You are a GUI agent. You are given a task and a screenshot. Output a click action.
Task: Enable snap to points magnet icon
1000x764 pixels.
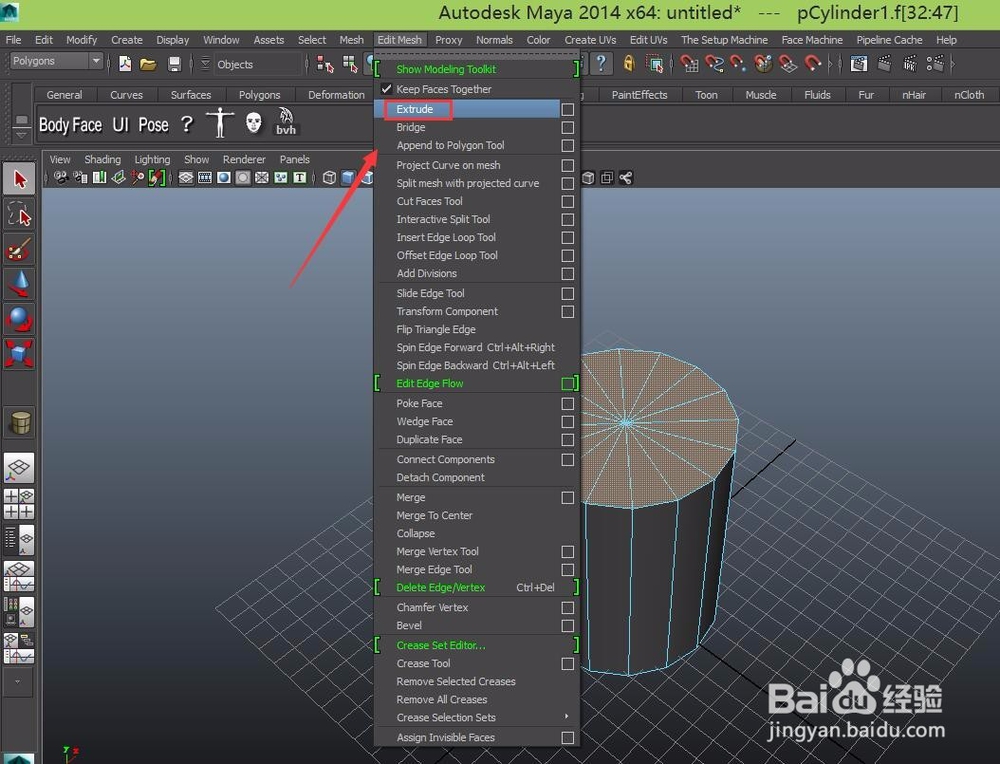(x=738, y=64)
